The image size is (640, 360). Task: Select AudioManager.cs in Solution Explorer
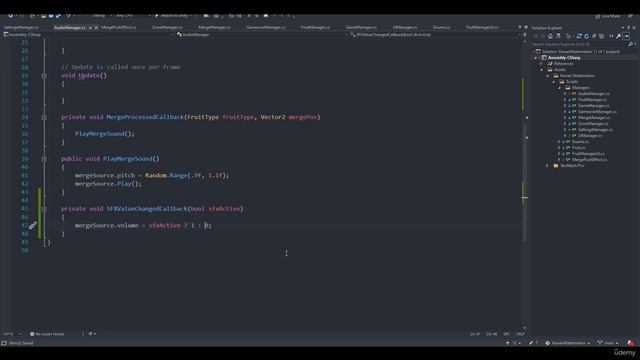point(593,94)
